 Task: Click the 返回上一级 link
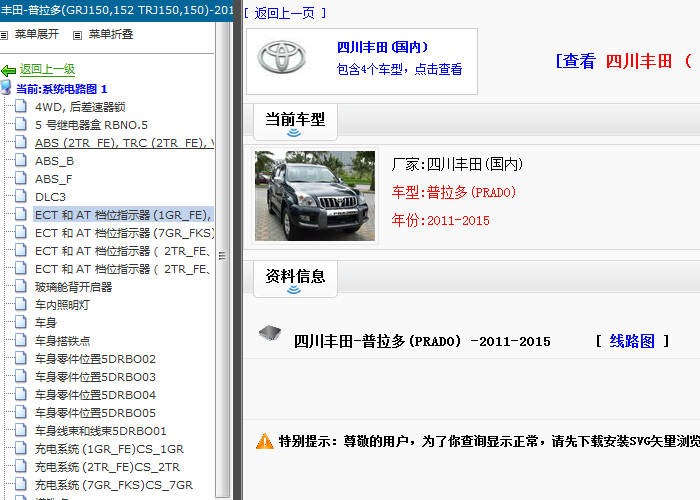(x=47, y=69)
